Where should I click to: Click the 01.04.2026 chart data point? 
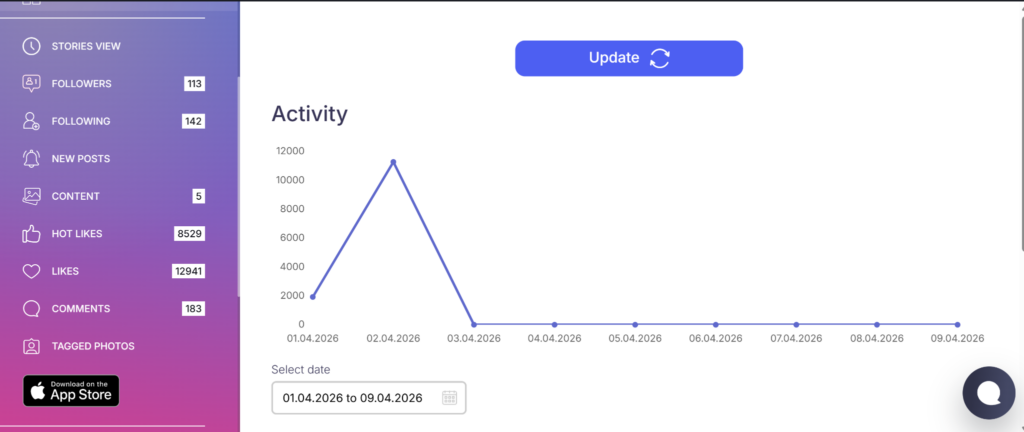(312, 297)
